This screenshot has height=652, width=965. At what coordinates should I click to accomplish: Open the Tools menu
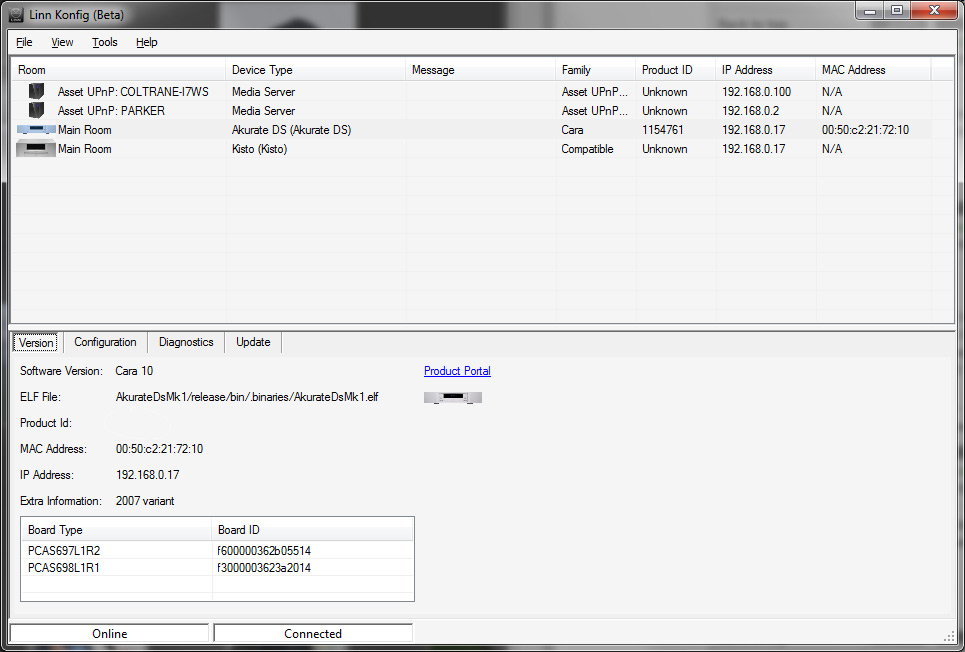pos(105,42)
